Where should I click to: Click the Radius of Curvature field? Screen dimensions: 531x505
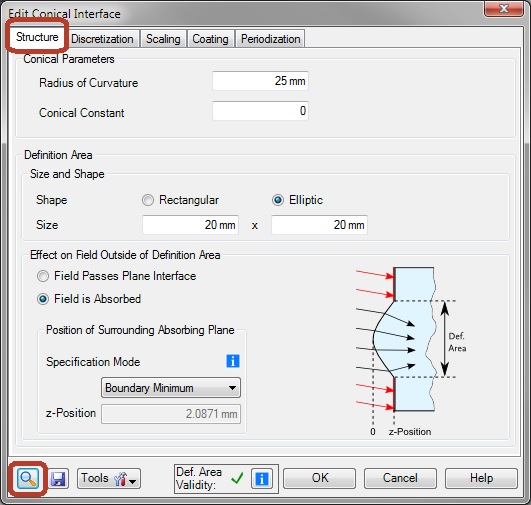click(x=260, y=81)
